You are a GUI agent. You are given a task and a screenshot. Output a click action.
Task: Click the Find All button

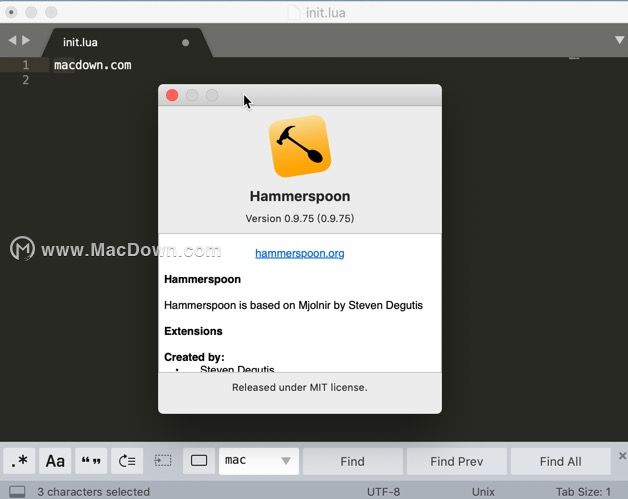pos(560,461)
